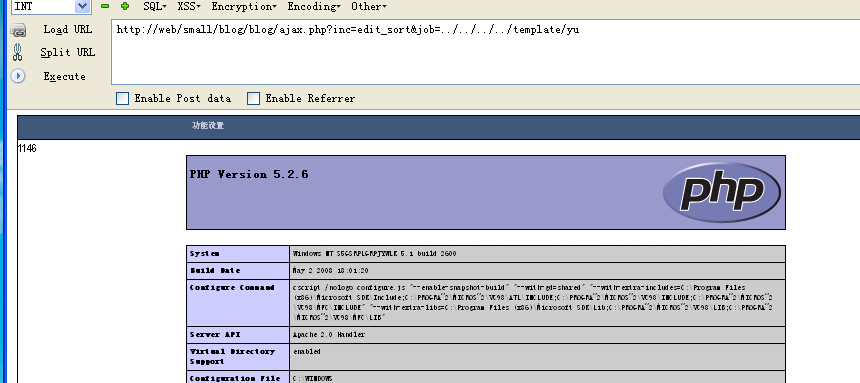The width and height of the screenshot is (860, 383).
Task: Open the XSS menu
Action: [x=189, y=7]
